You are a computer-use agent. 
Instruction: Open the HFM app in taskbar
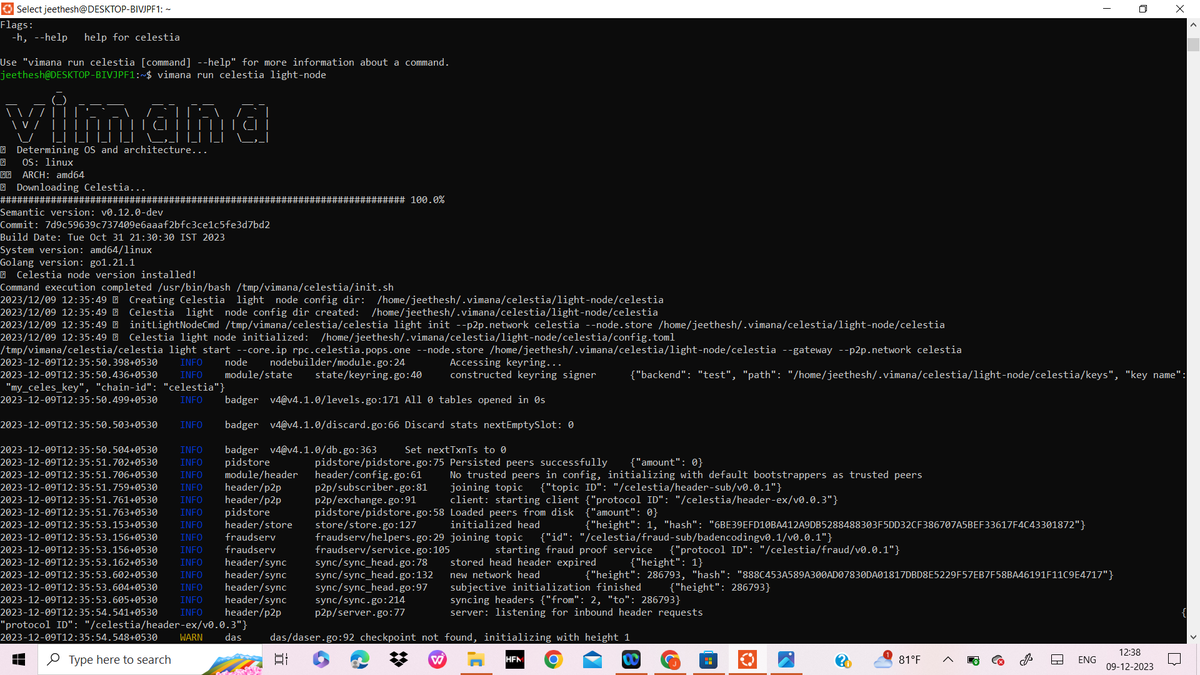pyautogui.click(x=514, y=660)
